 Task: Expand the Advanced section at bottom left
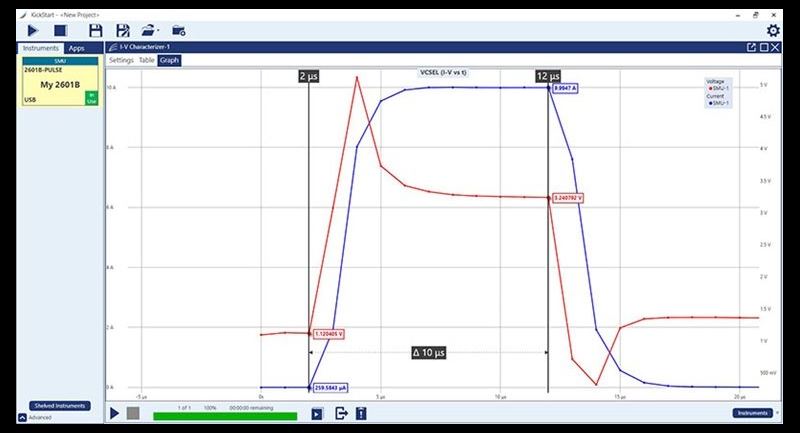(x=23, y=417)
